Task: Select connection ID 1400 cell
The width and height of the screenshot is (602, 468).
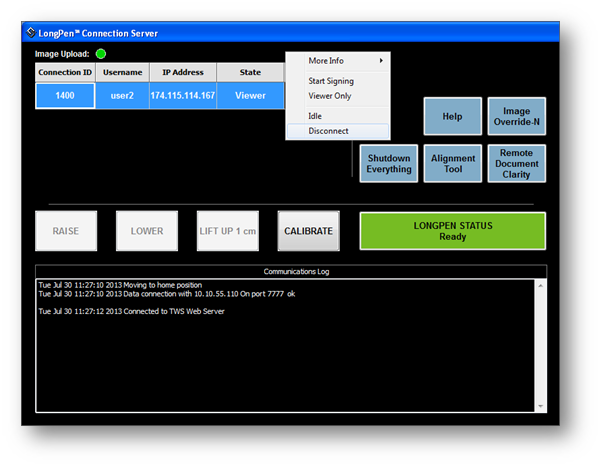Action: click(x=65, y=96)
